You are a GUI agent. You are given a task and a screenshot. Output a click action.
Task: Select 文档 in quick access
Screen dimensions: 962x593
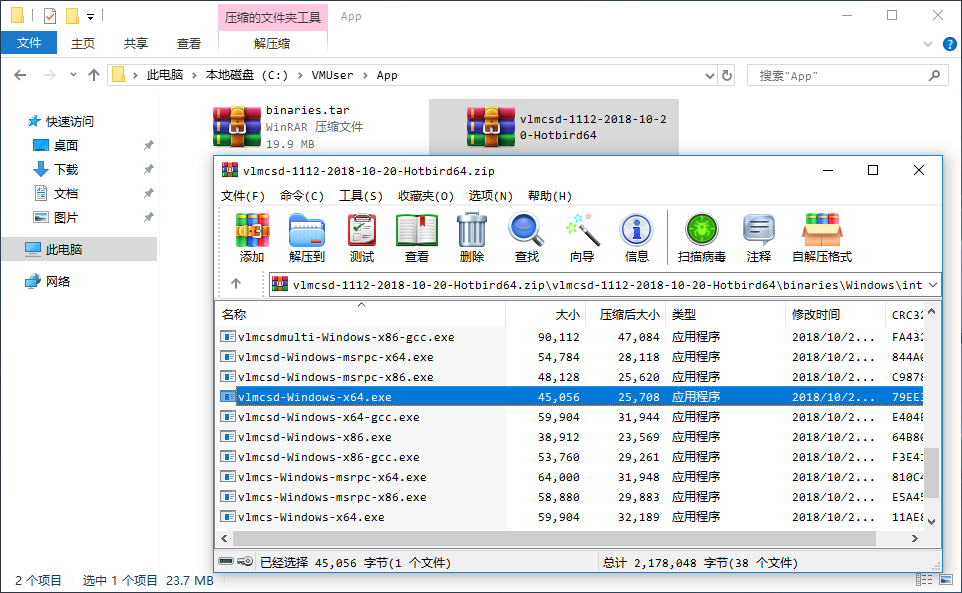click(66, 194)
